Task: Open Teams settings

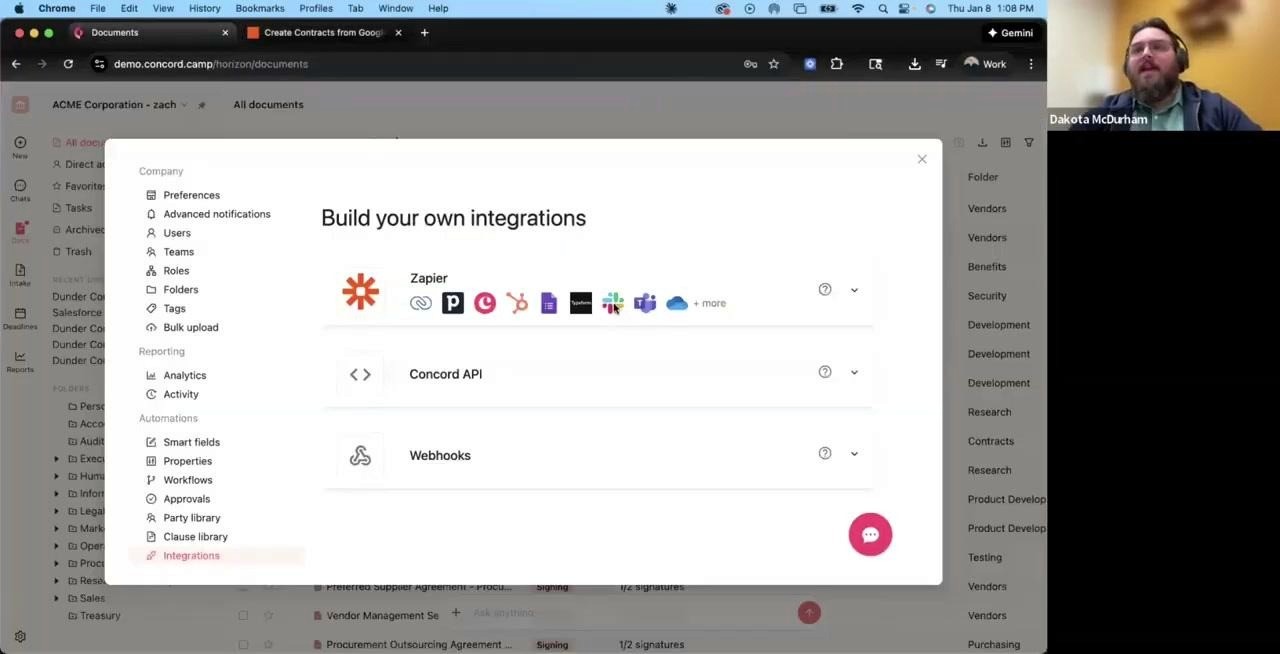Action: tap(178, 252)
